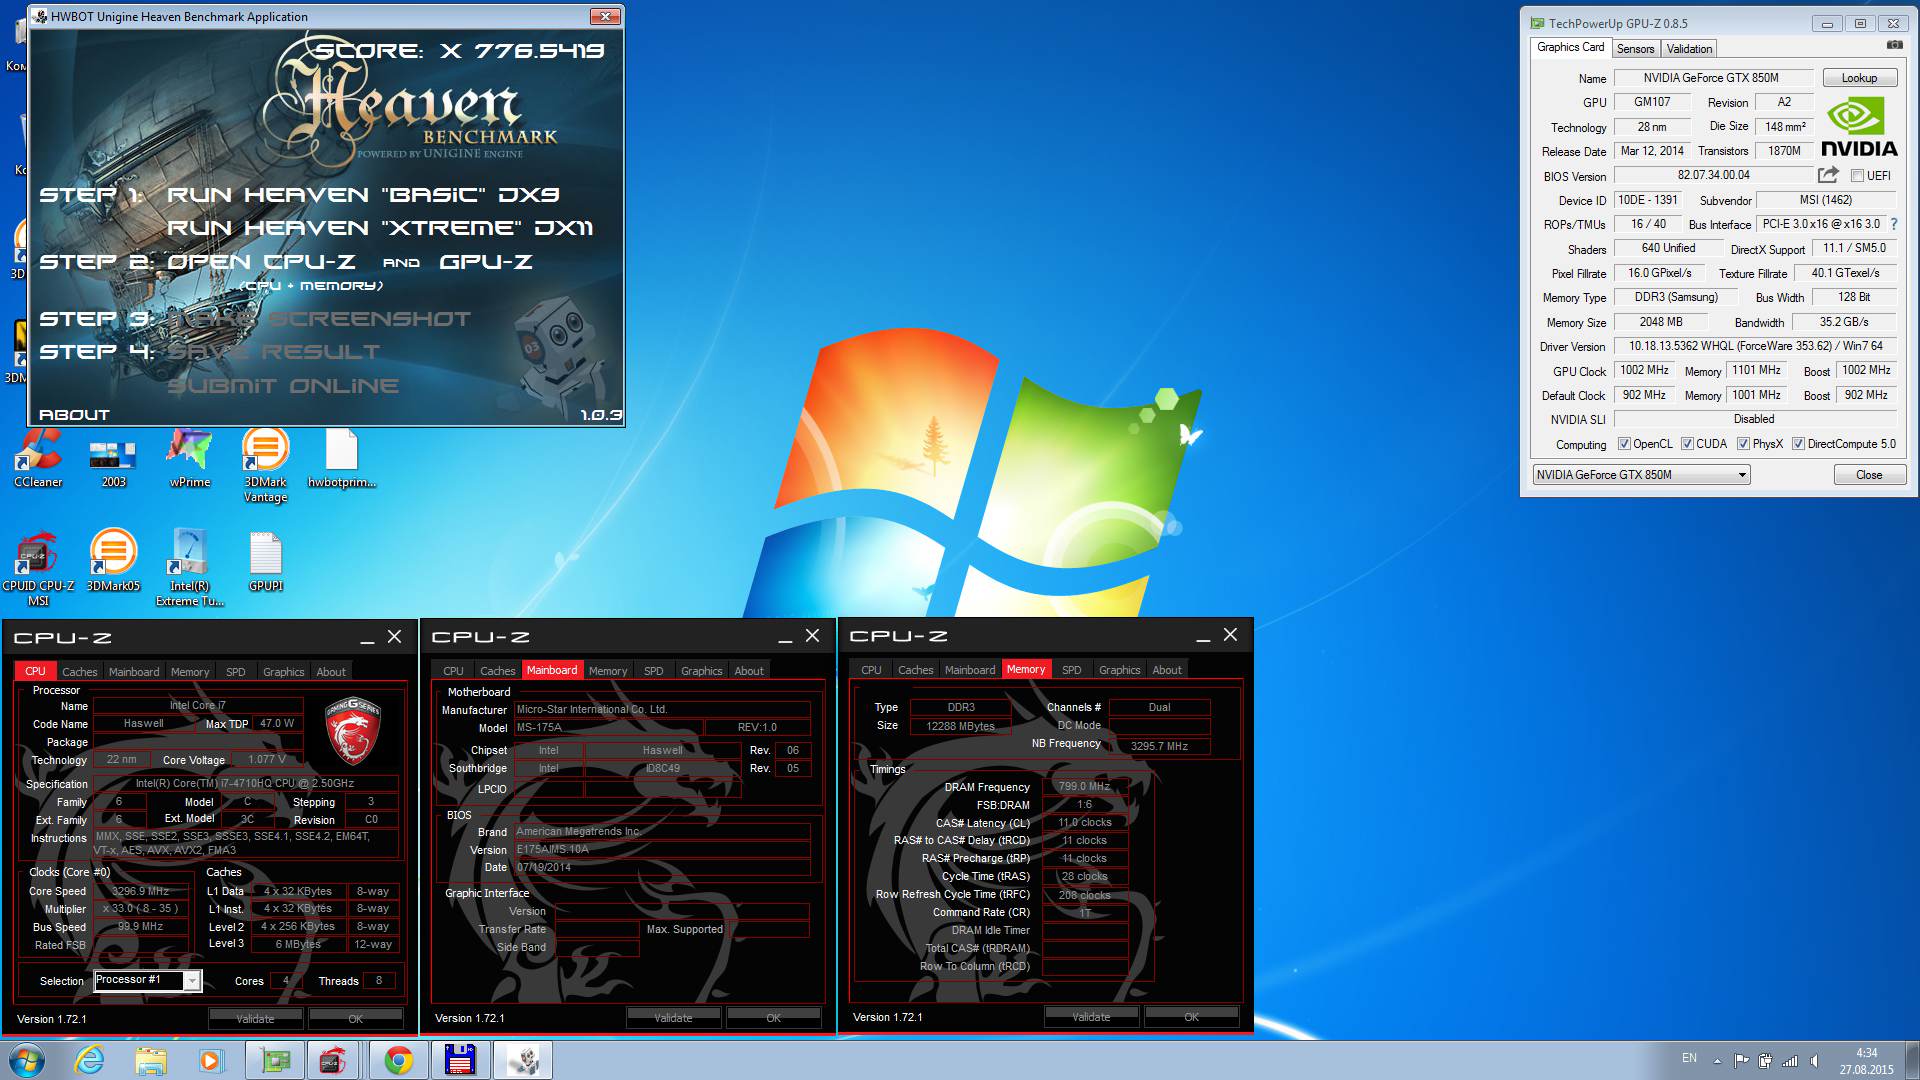Click Run Heaven Xtreme DX11 option
The height and width of the screenshot is (1080, 1920).
coord(380,228)
